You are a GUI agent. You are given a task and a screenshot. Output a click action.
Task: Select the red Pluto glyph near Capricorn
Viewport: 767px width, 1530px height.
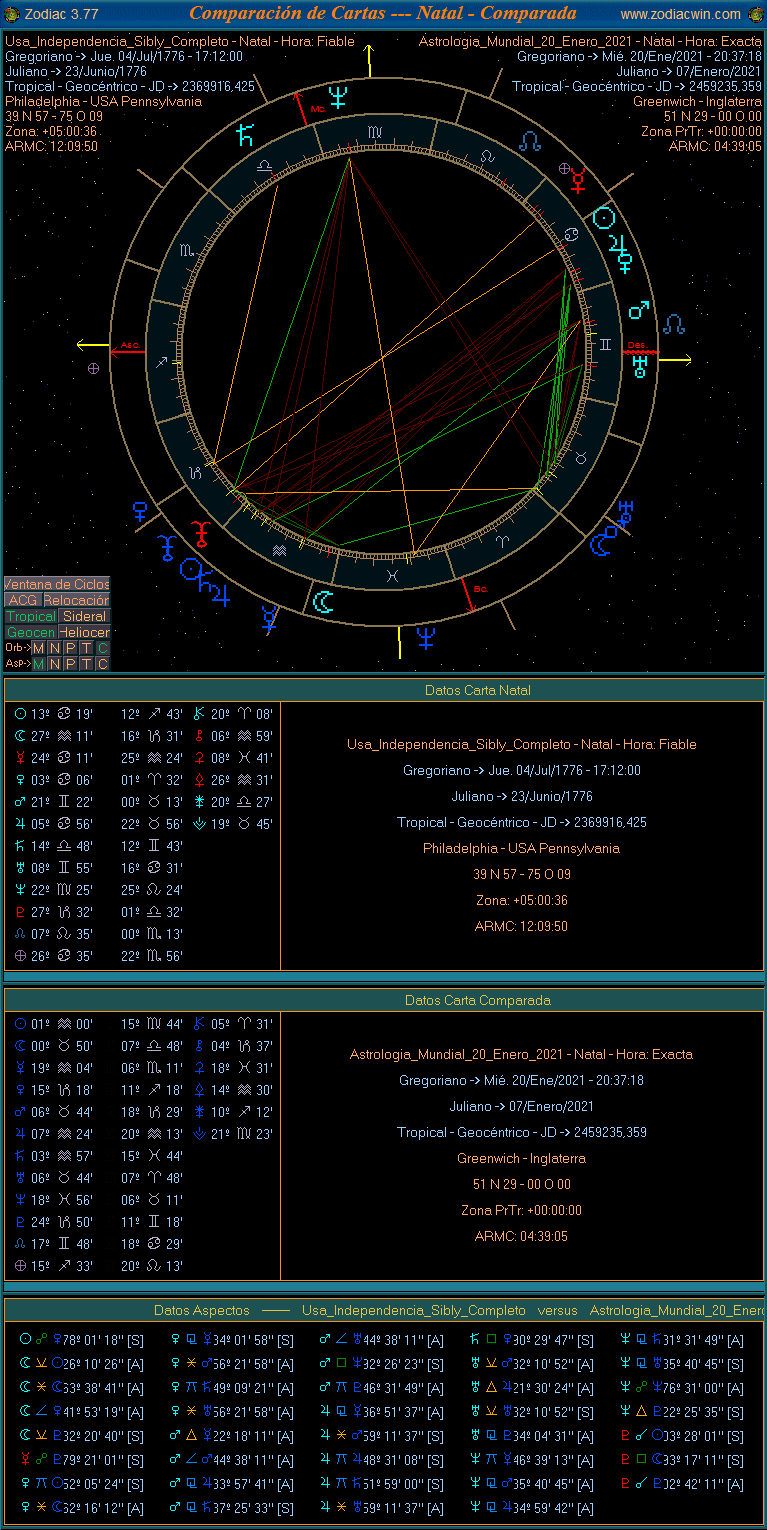tap(202, 533)
